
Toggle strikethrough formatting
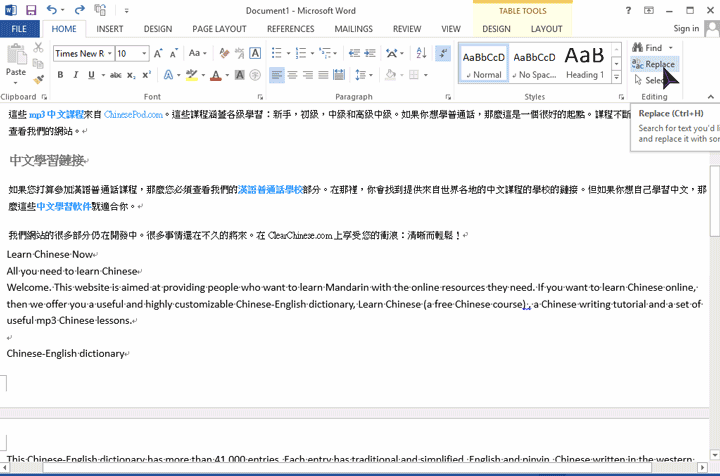(116, 75)
